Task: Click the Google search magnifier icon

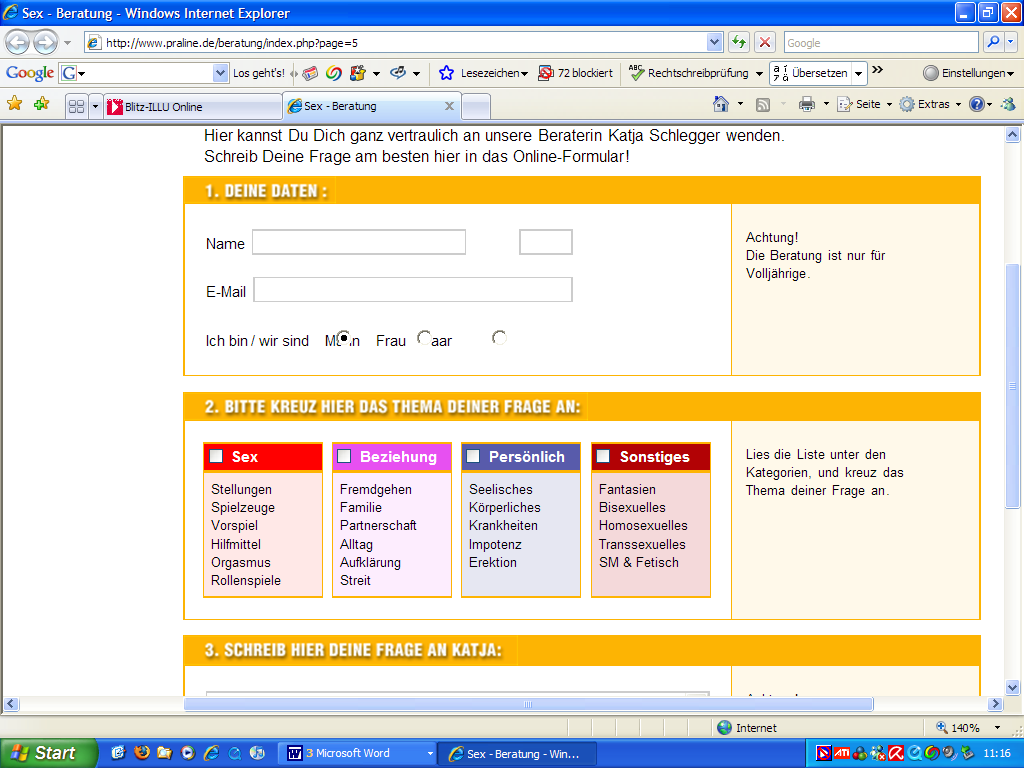Action: click(994, 43)
